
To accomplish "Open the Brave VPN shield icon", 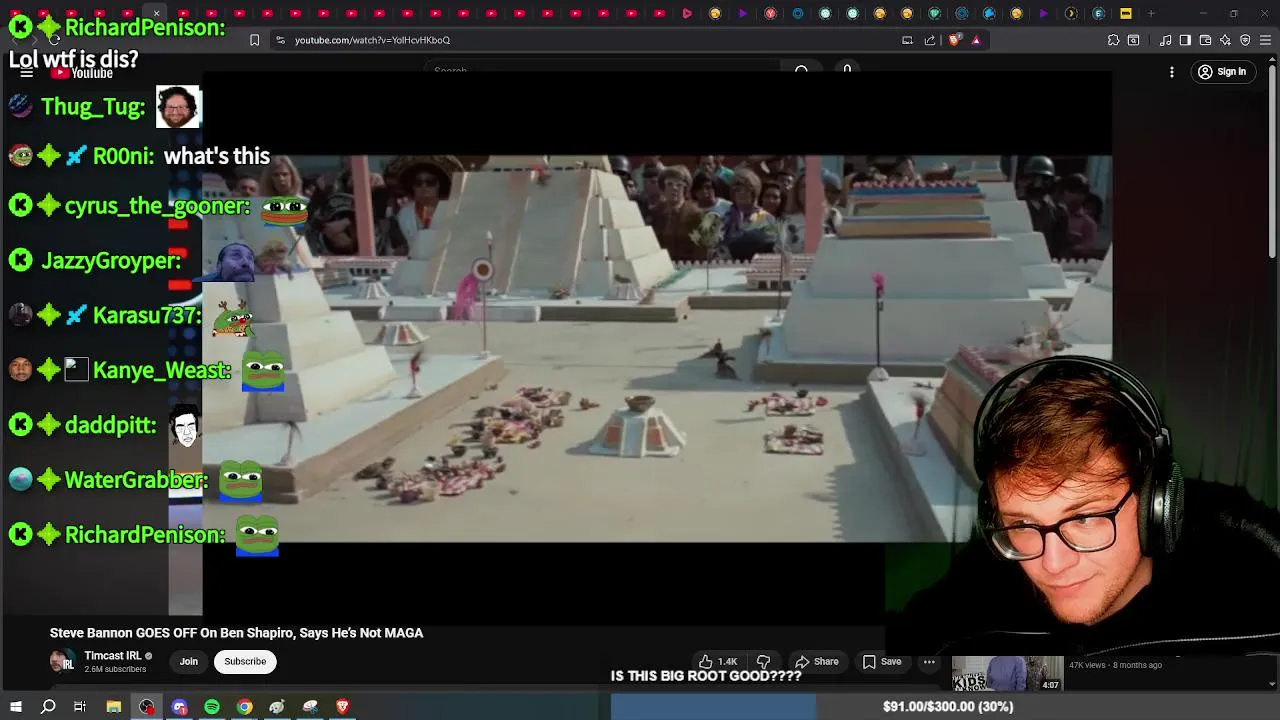I will click(1245, 40).
